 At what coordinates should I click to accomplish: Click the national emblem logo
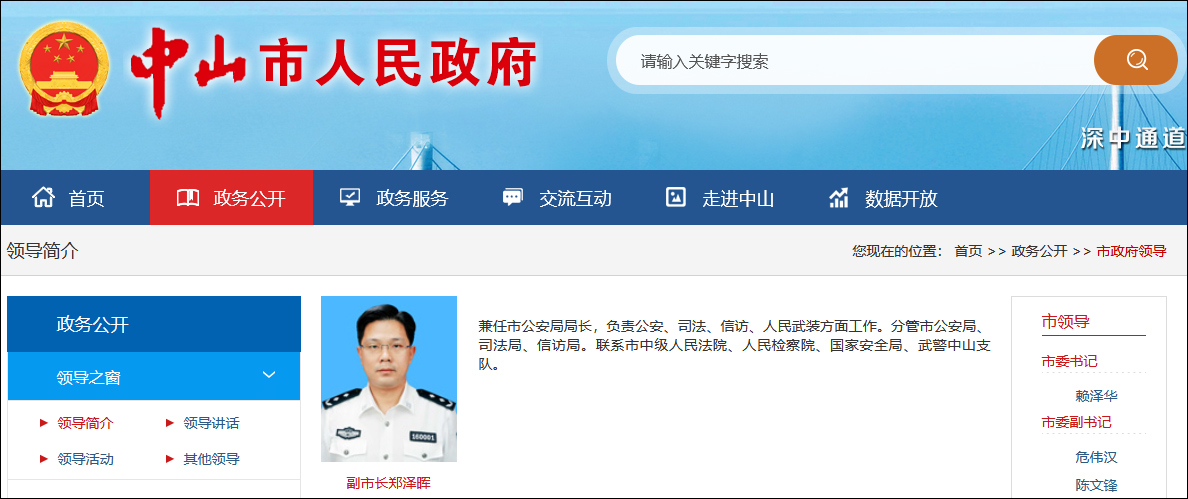(x=64, y=68)
